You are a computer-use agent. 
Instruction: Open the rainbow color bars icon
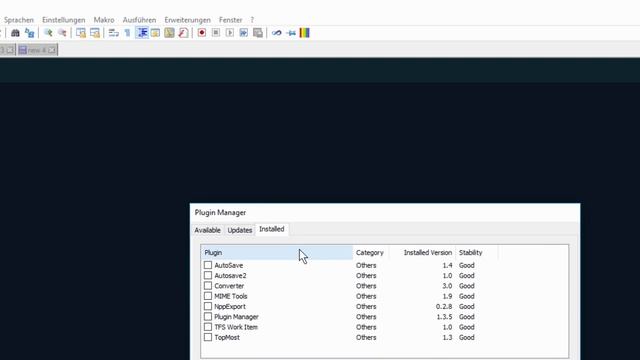304,33
